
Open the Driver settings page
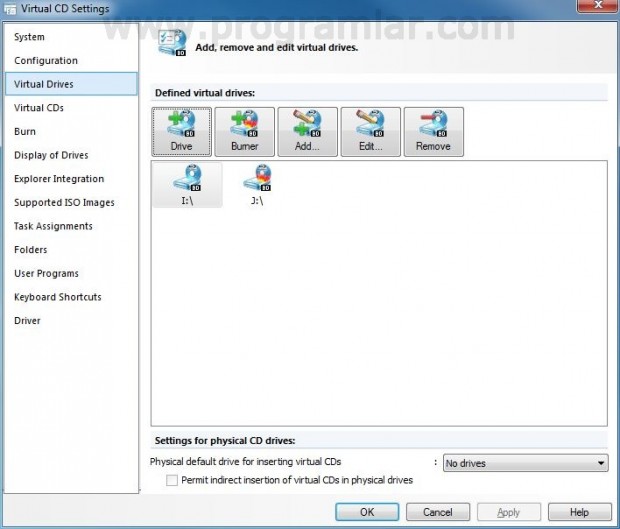(71, 321)
